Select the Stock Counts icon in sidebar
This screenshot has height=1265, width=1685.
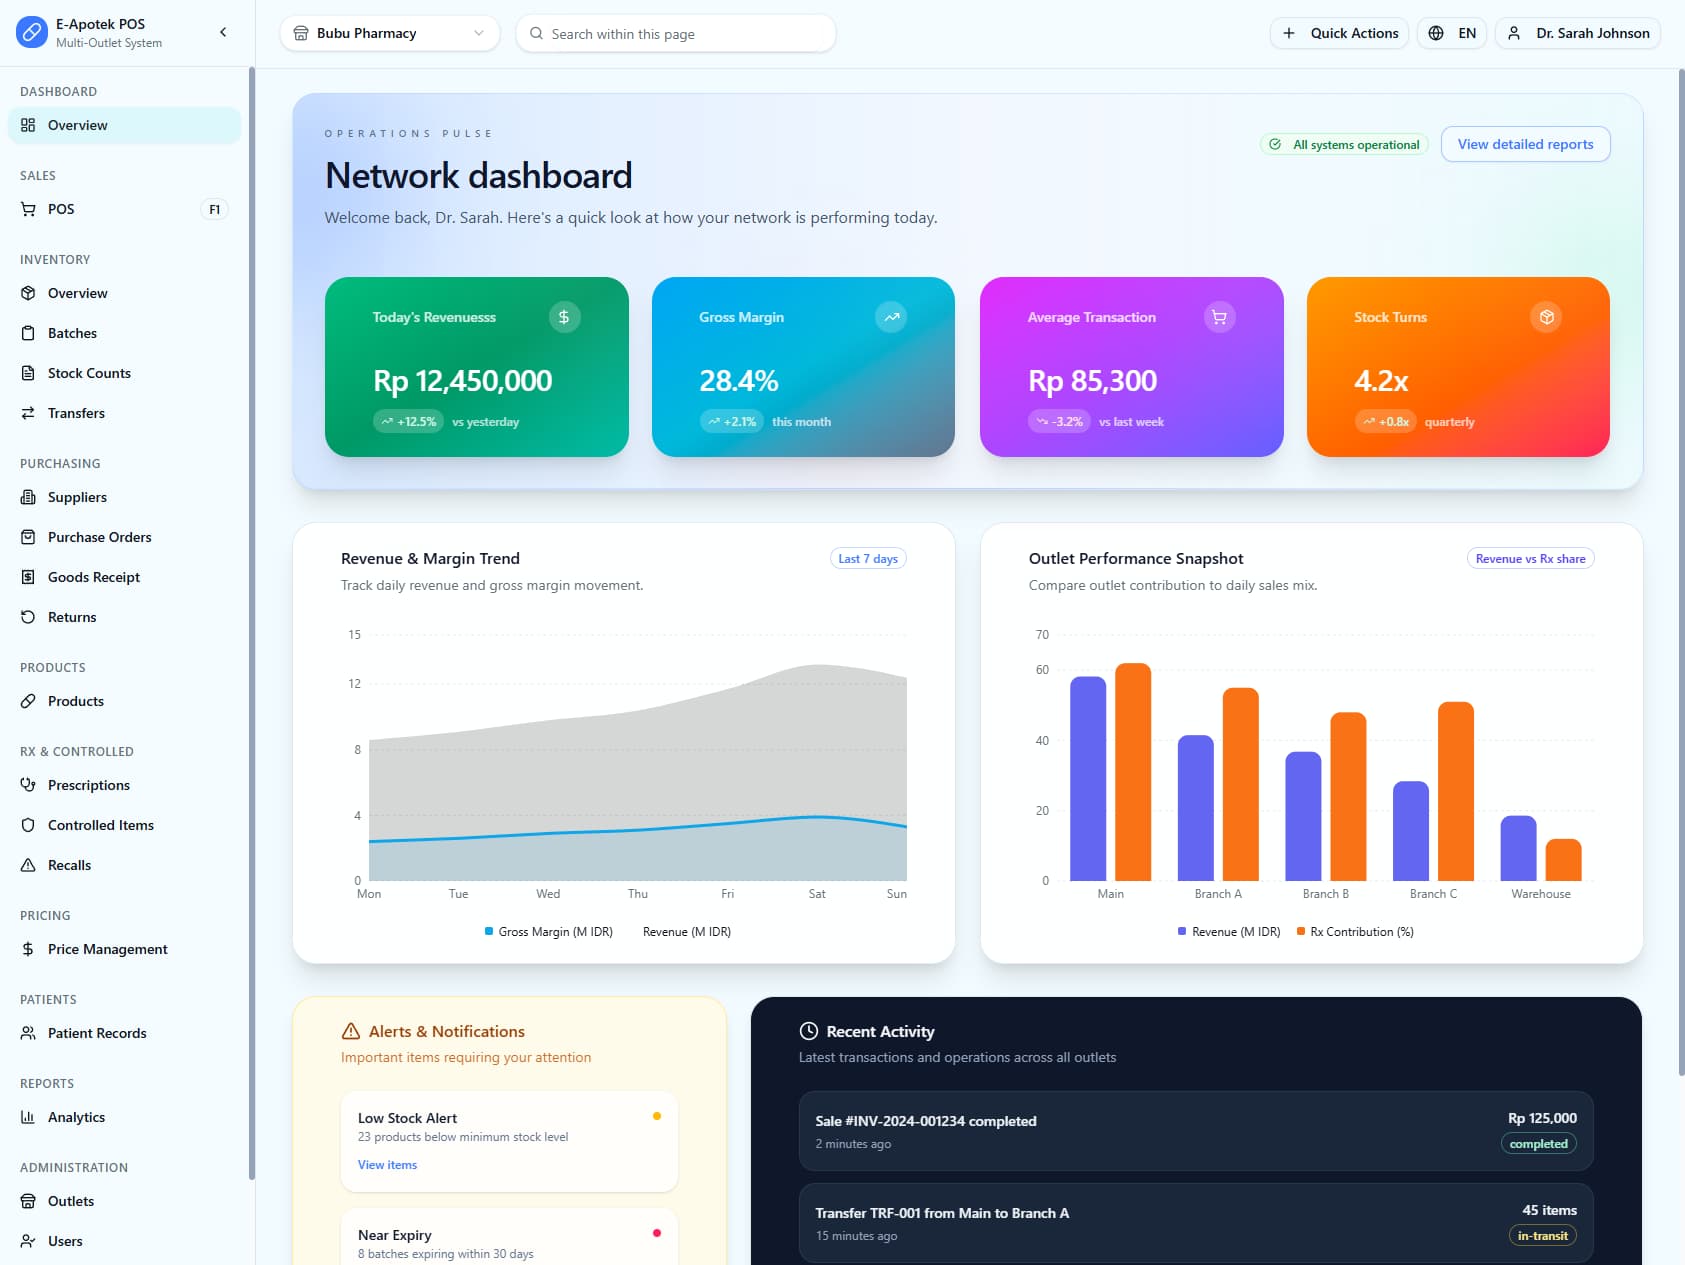pyautogui.click(x=28, y=373)
